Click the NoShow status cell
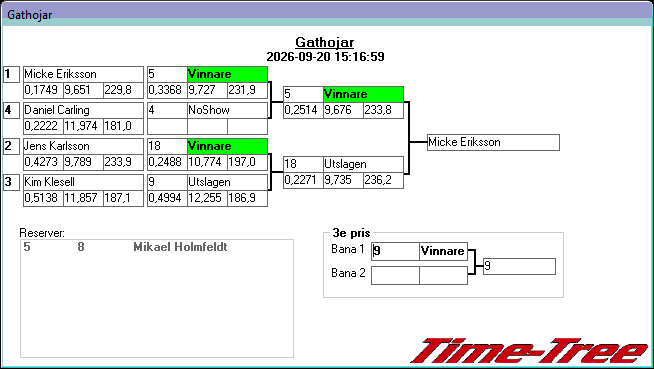This screenshot has width=654, height=369. [x=227, y=110]
